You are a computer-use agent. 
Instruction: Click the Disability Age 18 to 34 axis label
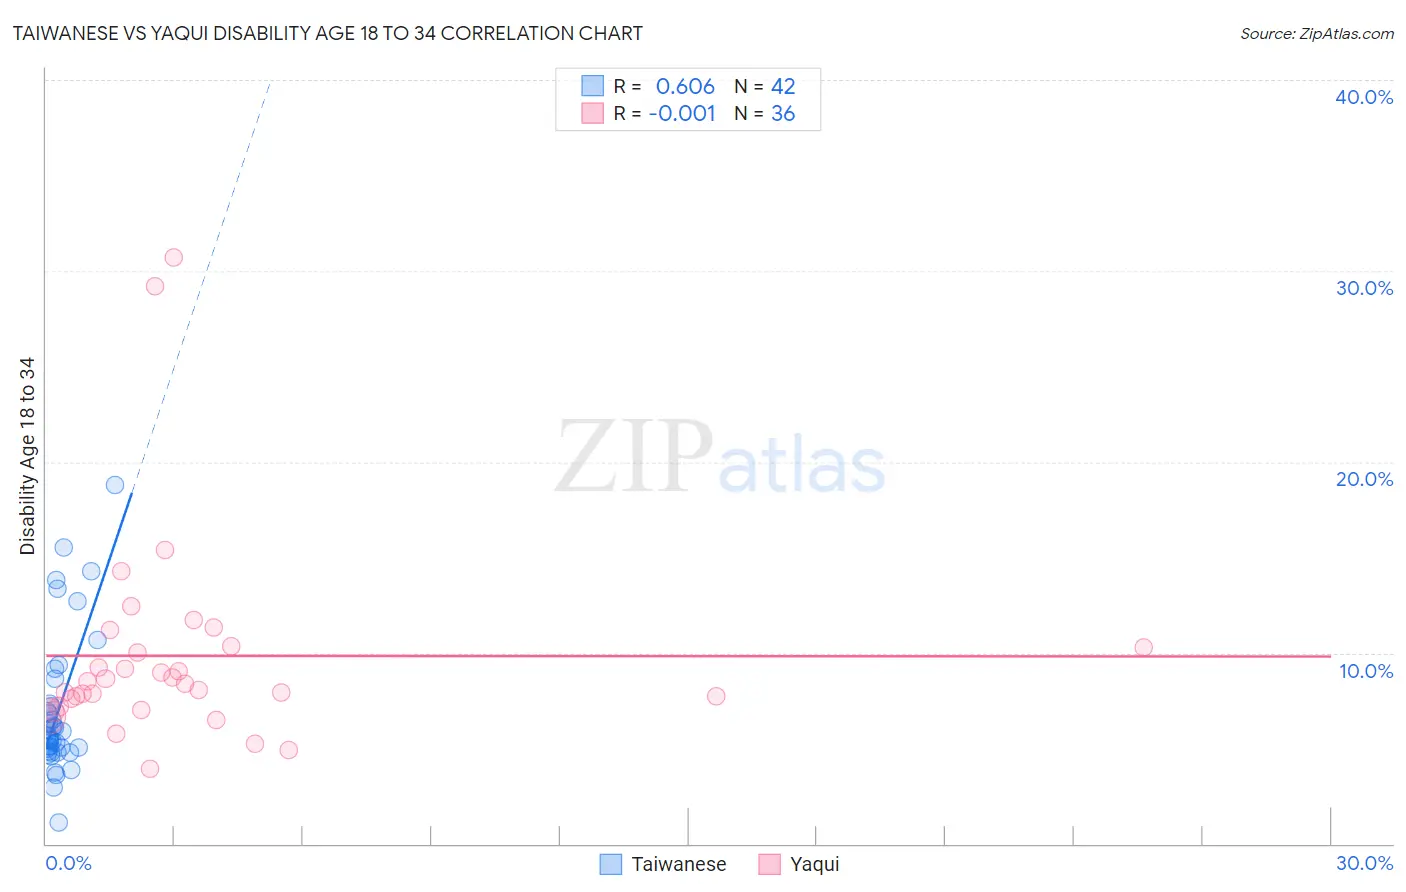pos(27,456)
